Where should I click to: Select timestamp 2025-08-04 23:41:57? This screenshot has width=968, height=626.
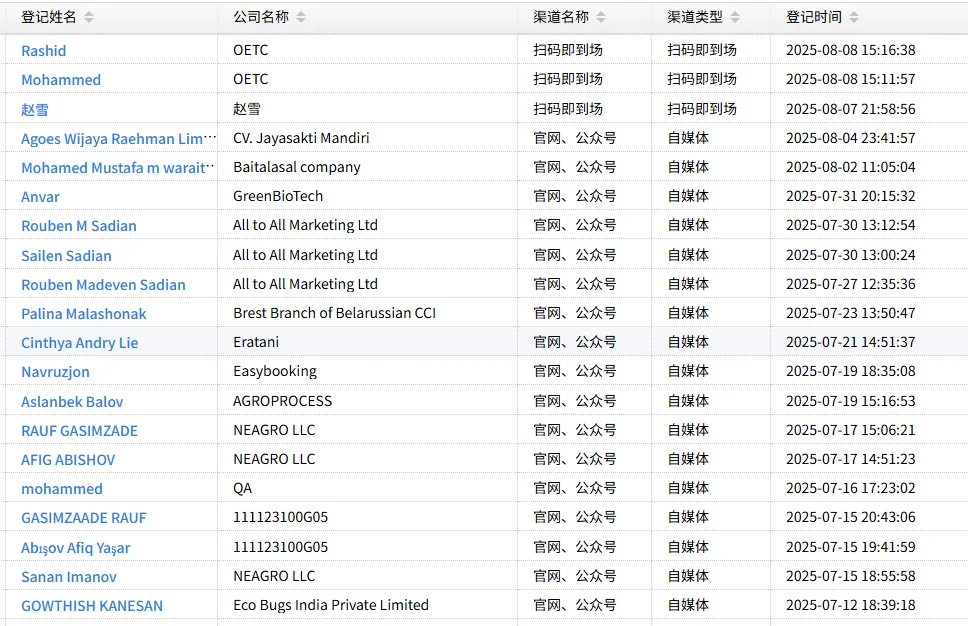850,138
